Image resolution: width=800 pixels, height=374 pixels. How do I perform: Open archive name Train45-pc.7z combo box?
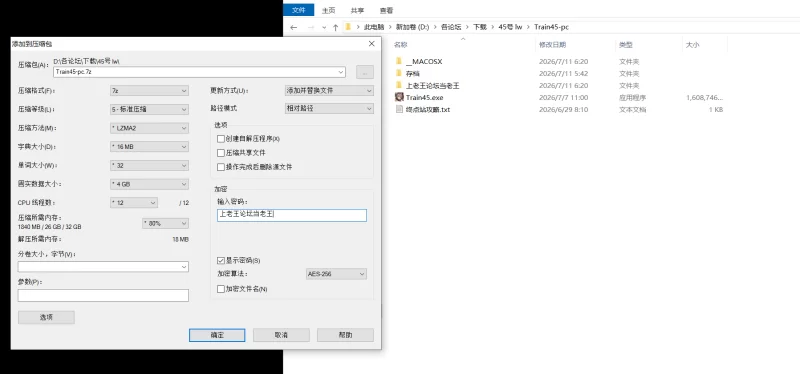(199, 72)
